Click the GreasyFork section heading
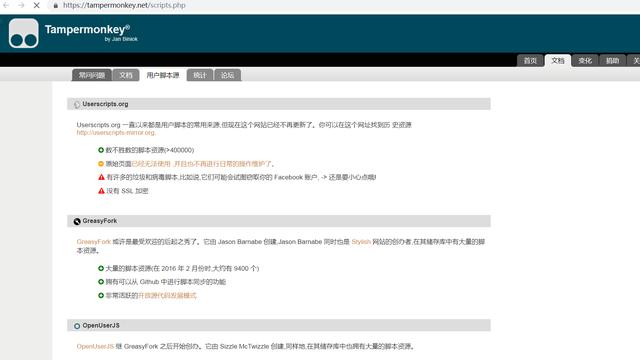Image resolution: width=640 pixels, height=360 pixels. pyautogui.click(x=100, y=221)
